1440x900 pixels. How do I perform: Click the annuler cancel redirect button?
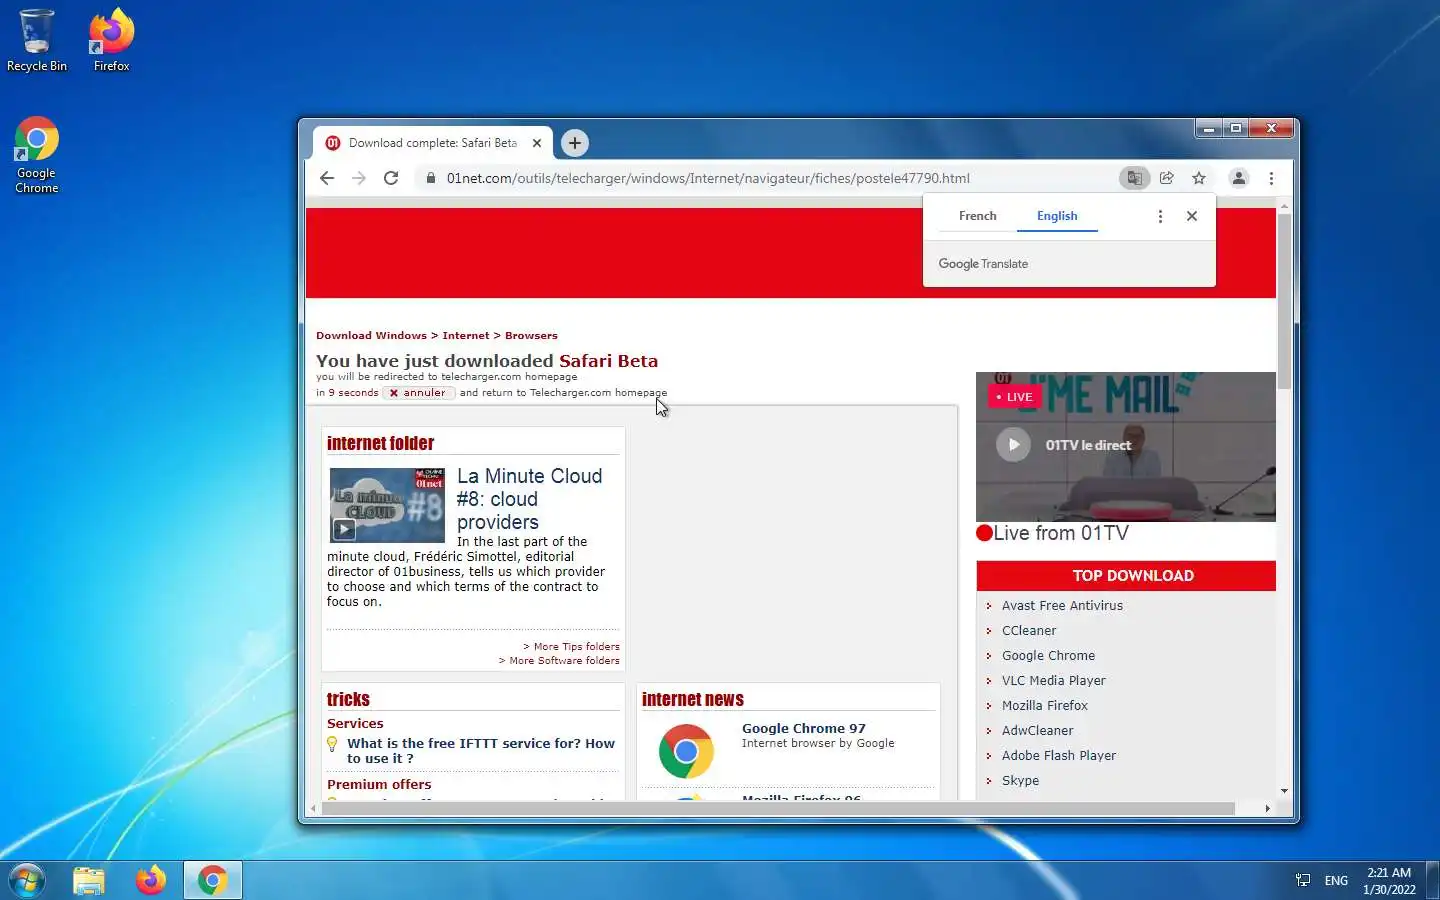coord(418,393)
